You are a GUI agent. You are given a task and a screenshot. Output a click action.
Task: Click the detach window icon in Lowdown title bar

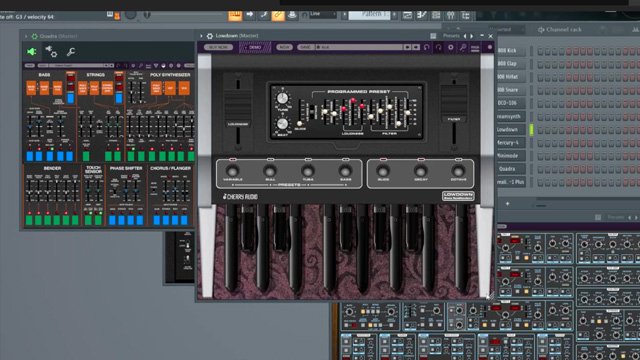(x=433, y=36)
